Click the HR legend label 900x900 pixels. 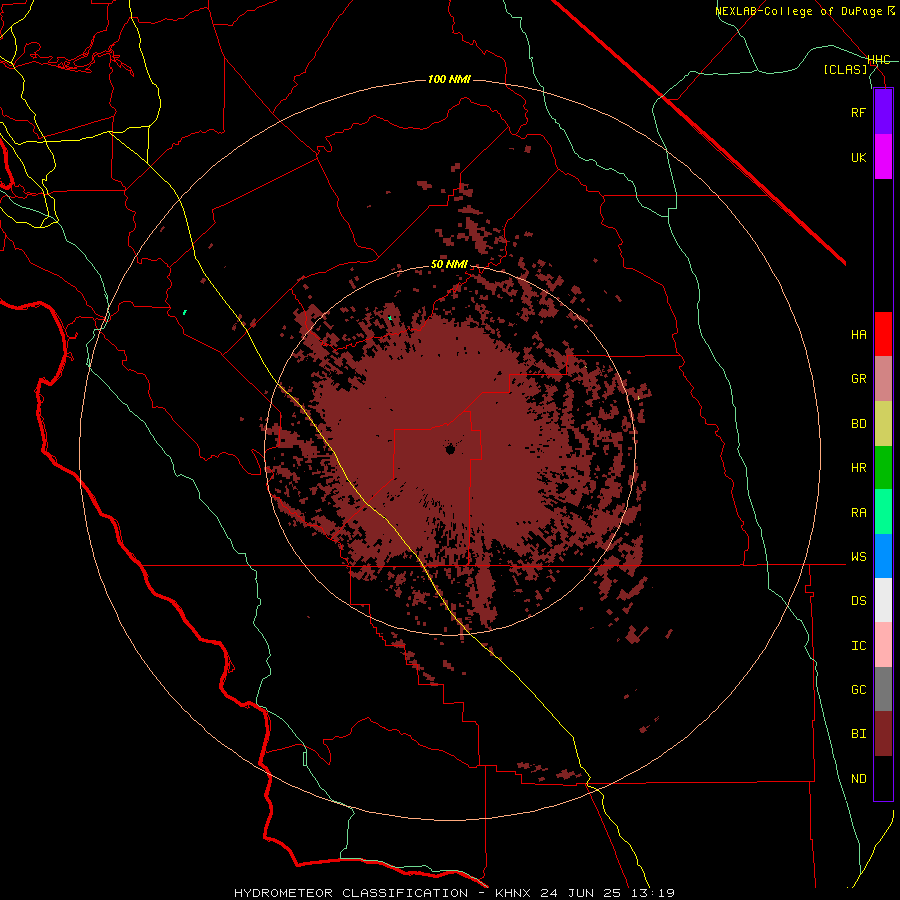click(x=858, y=468)
